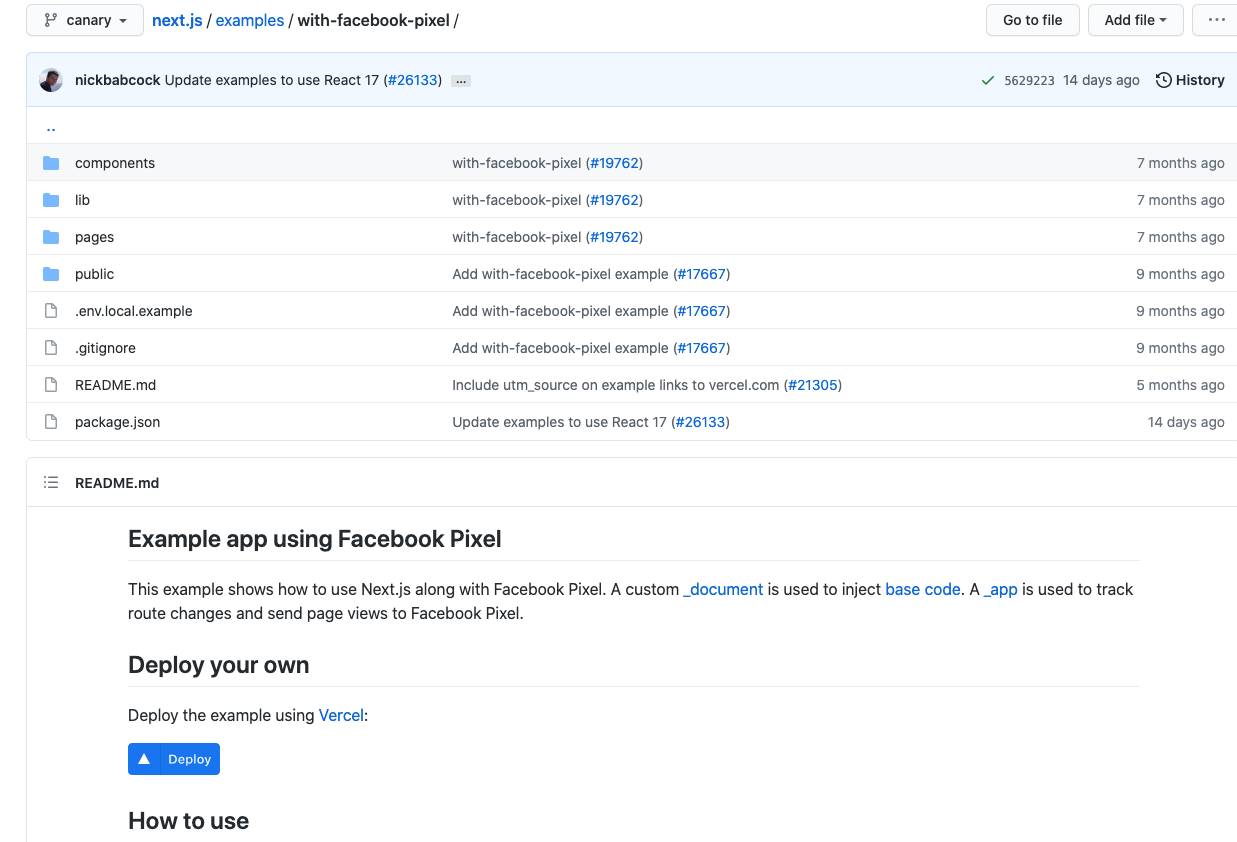
Task: Click the '14 days ago' timestamp in header
Action: point(1101,80)
